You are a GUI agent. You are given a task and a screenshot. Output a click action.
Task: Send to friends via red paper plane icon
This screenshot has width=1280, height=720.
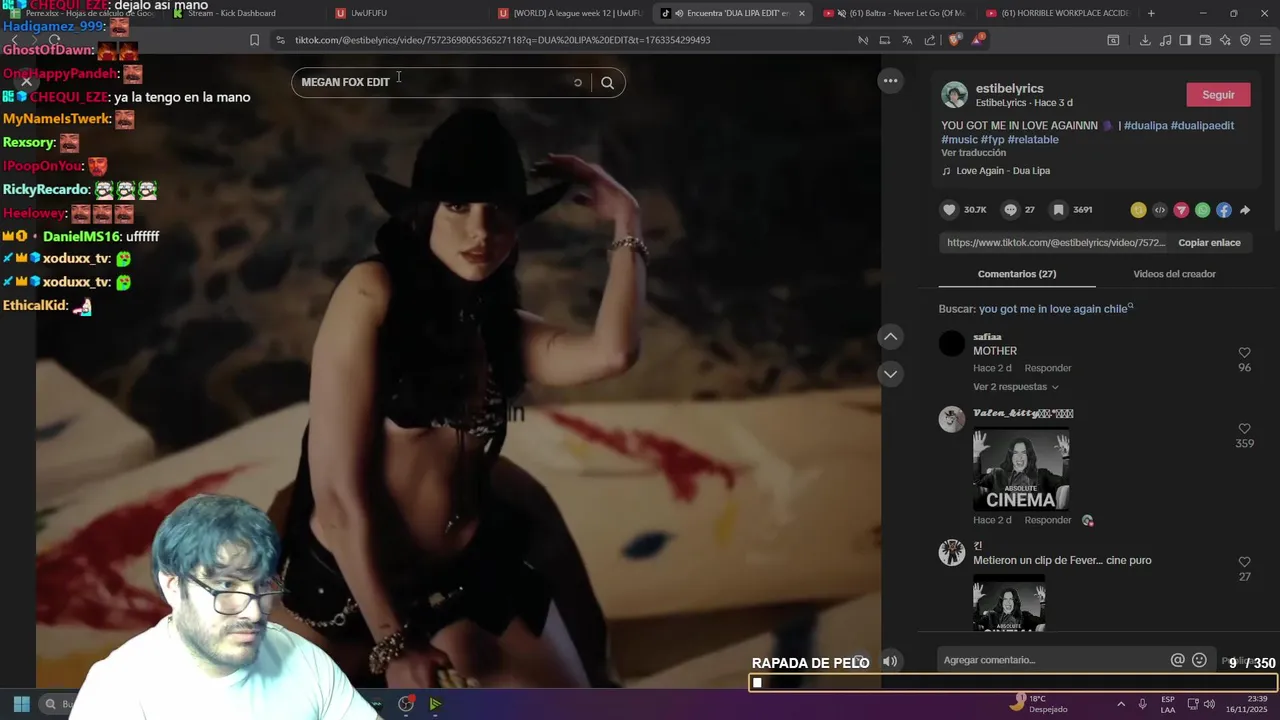1181,210
